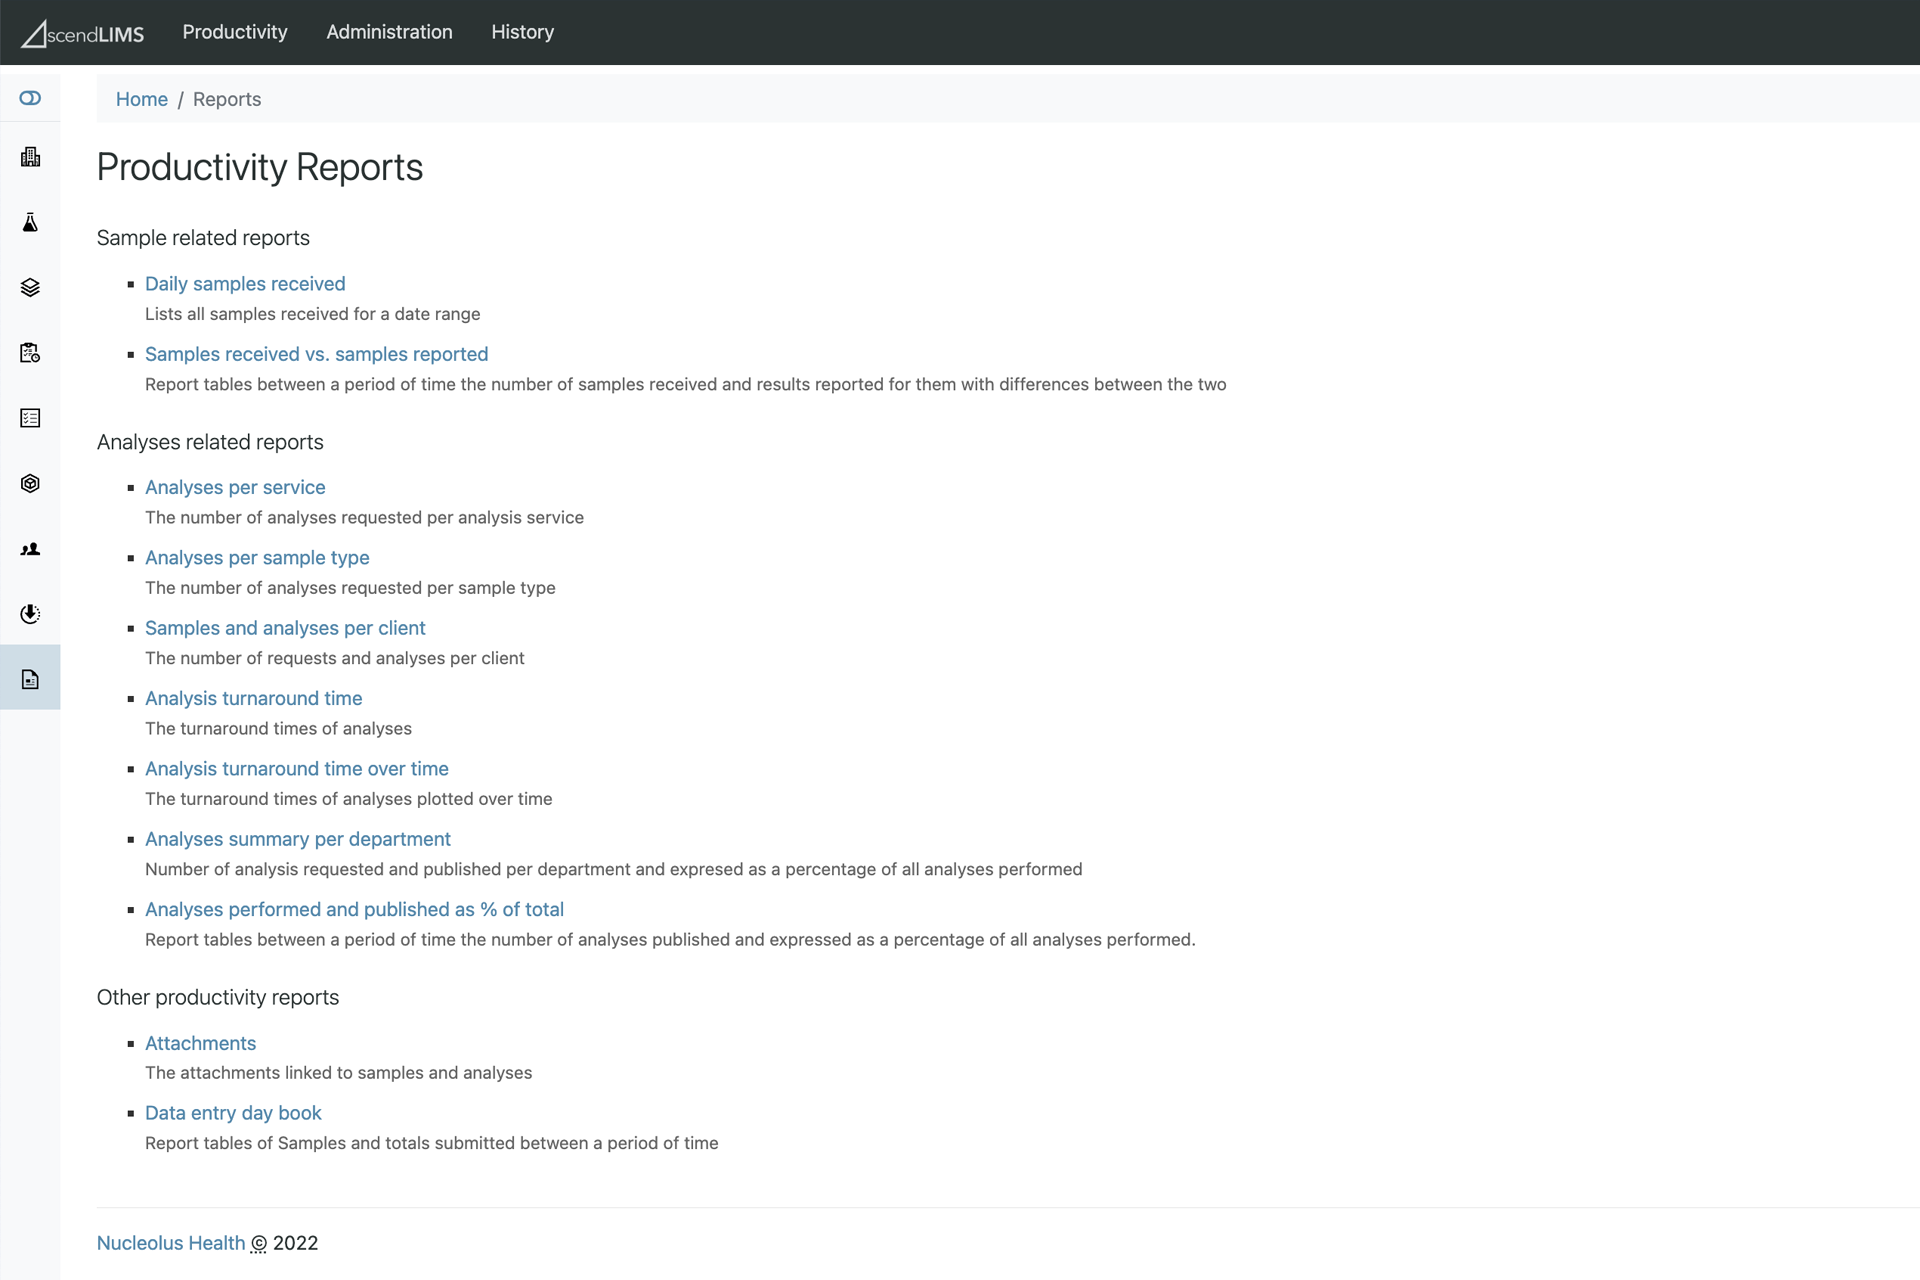Viewport: 1920px width, 1280px height.
Task: Go to Home breadcrumb
Action: click(141, 99)
